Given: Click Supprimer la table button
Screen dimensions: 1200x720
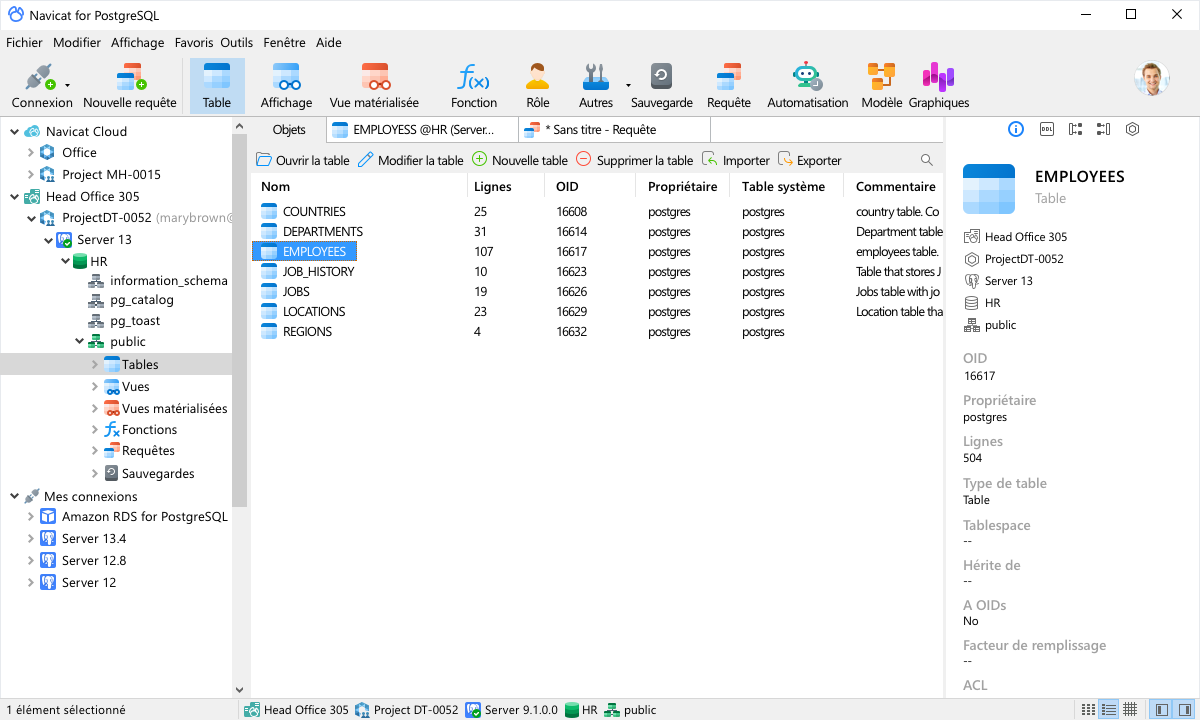Looking at the screenshot, I should tap(634, 160).
